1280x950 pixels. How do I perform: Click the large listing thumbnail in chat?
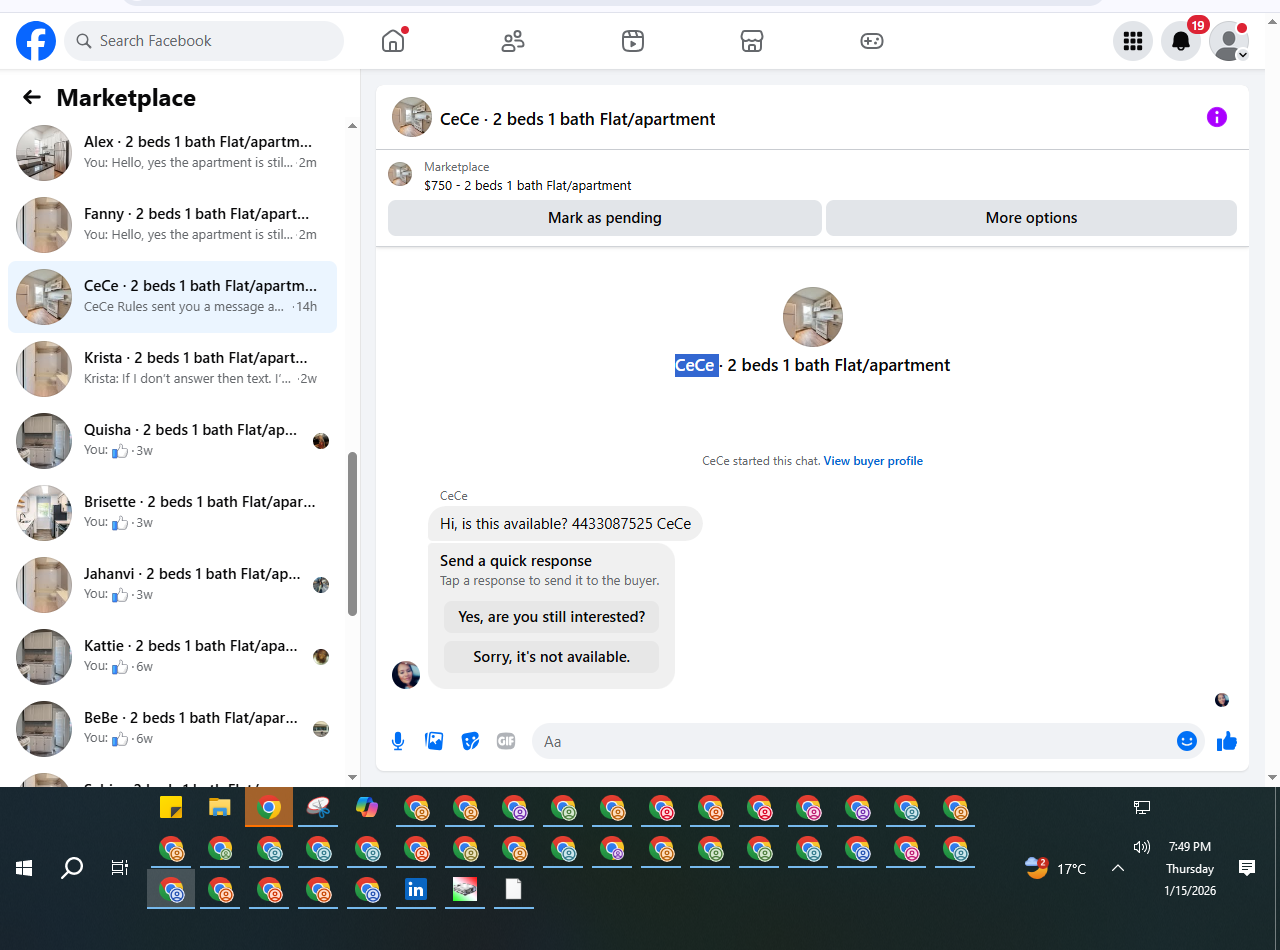813,317
